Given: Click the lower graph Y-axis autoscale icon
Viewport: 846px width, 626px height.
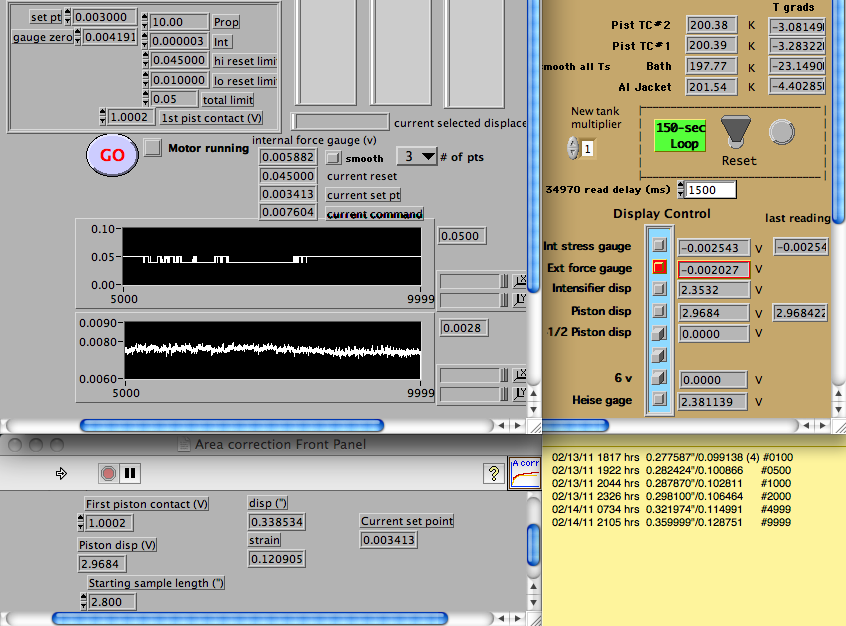Looking at the screenshot, I should (521, 391).
